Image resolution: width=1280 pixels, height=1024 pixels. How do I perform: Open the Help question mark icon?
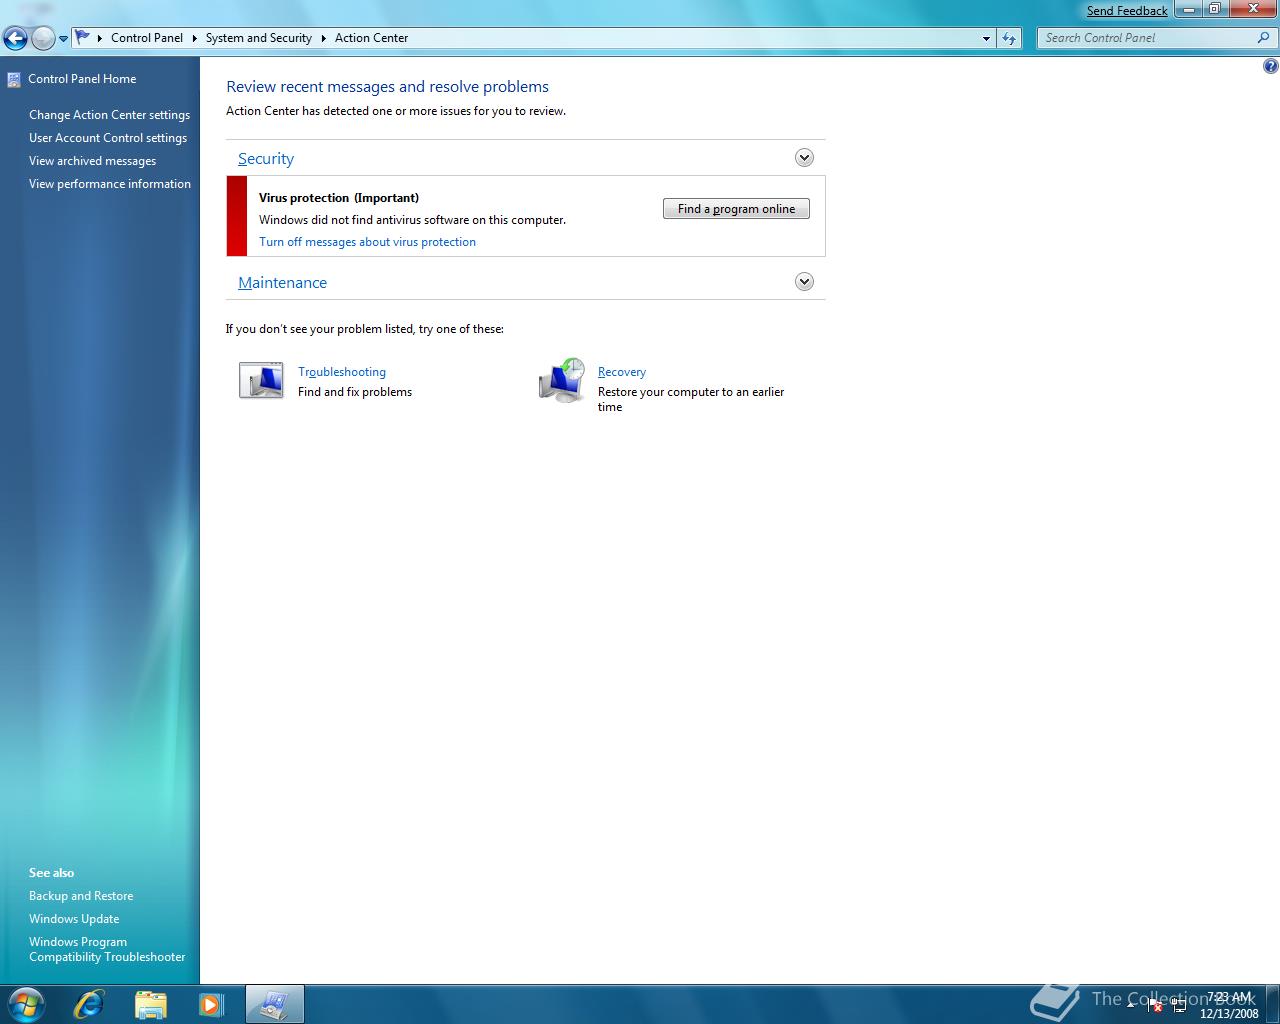click(1270, 67)
